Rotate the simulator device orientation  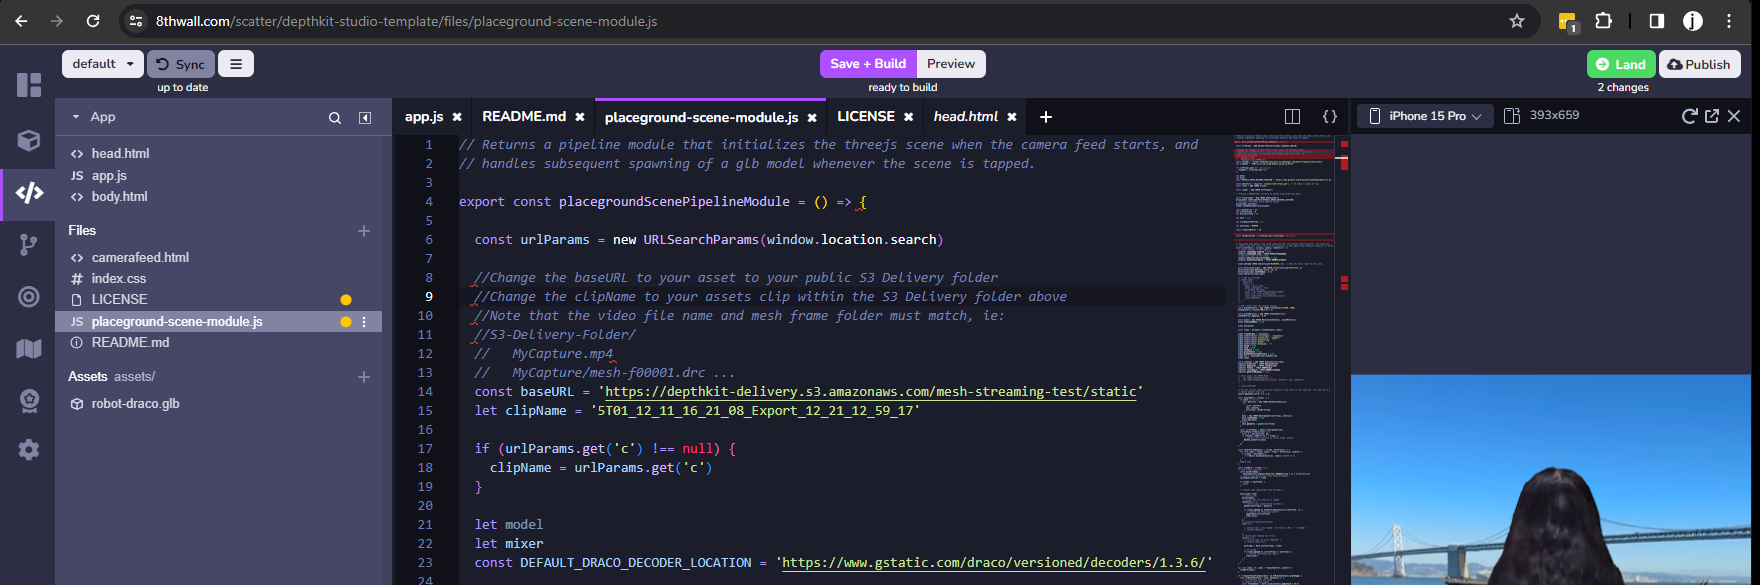[x=1512, y=116]
